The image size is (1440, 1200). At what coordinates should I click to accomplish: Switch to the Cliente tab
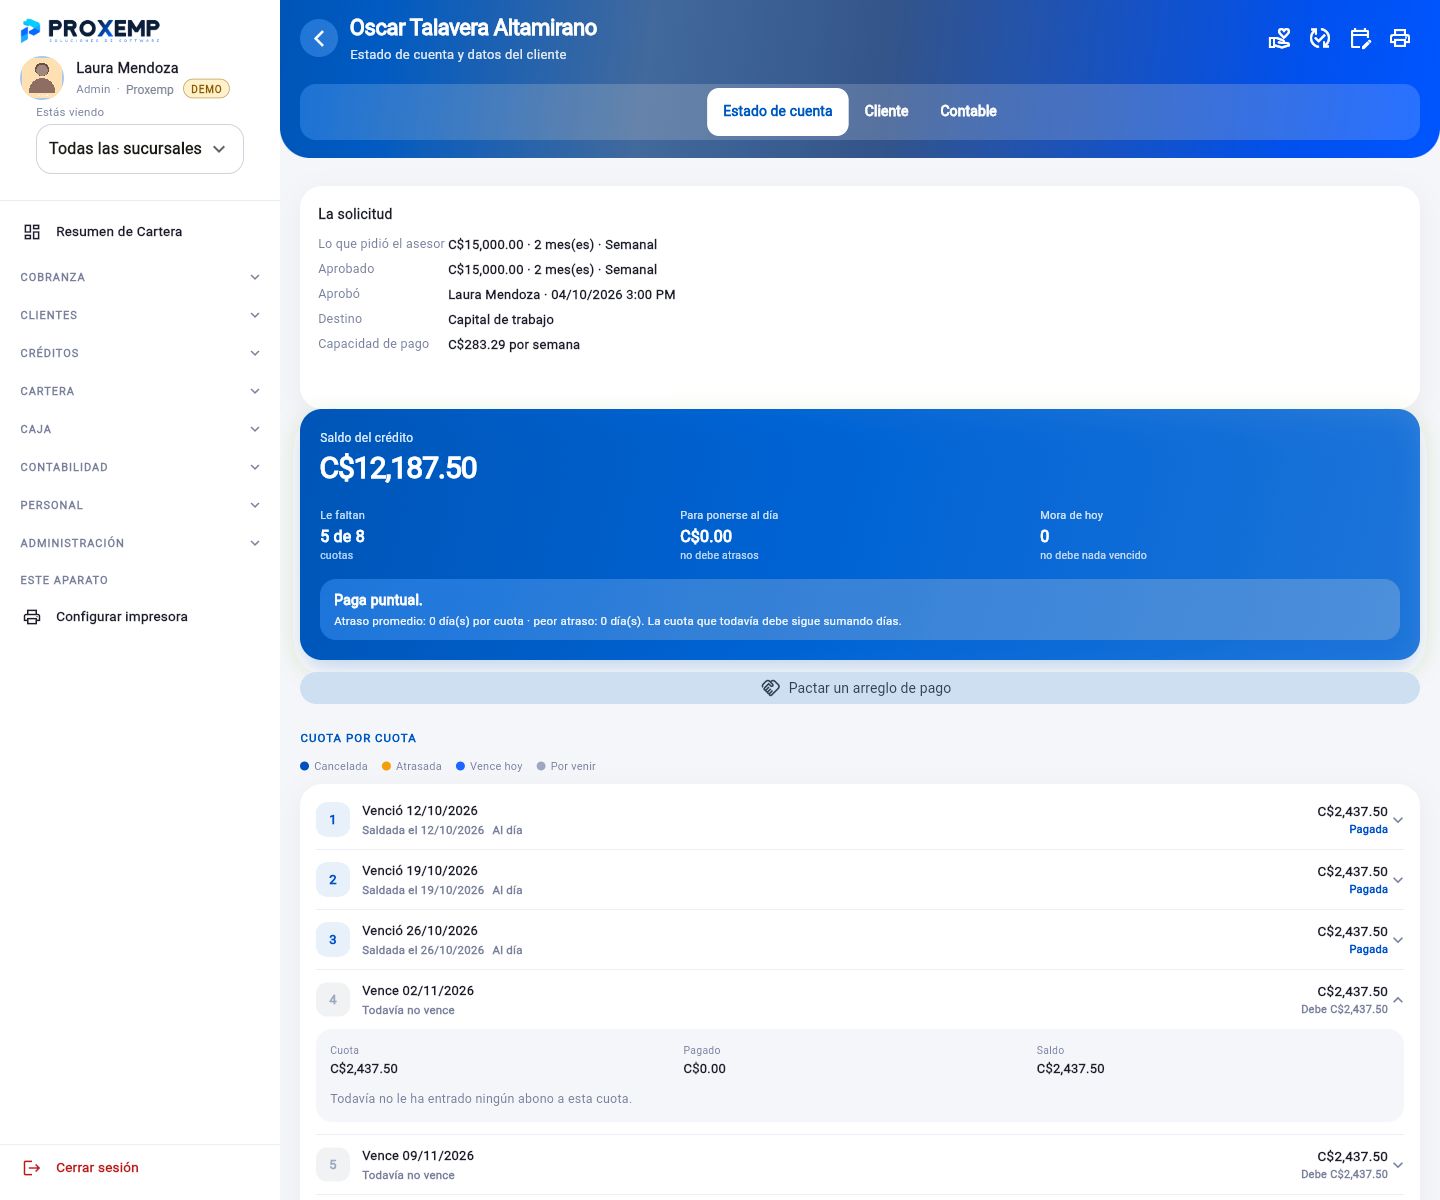pyautogui.click(x=886, y=111)
